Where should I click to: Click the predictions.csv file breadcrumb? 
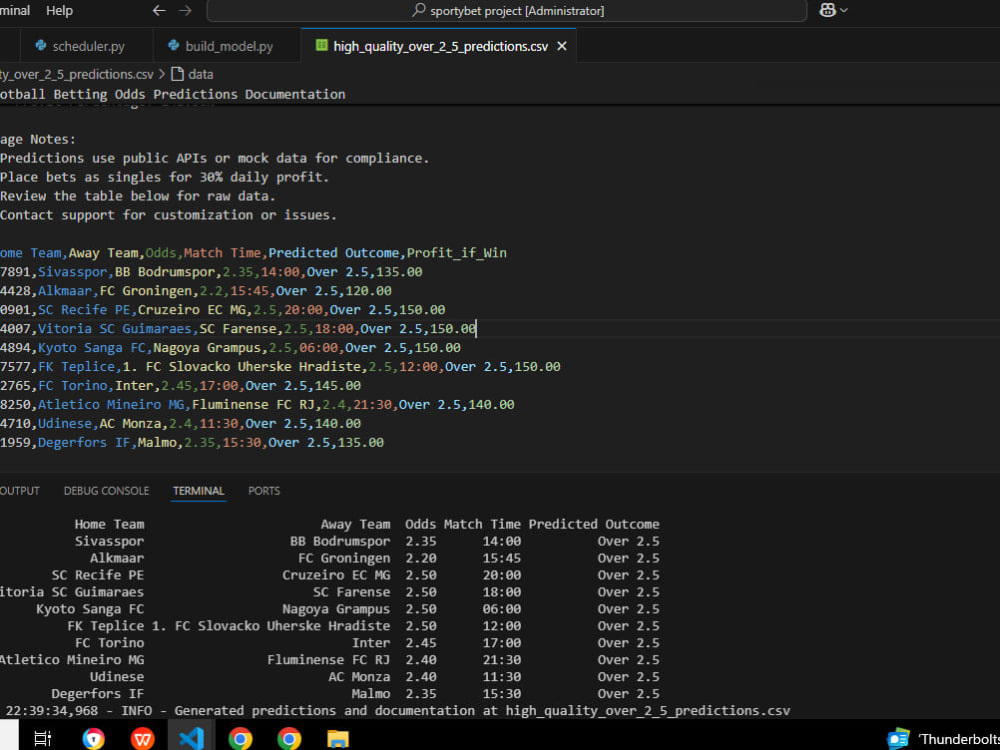pyautogui.click(x=77, y=74)
